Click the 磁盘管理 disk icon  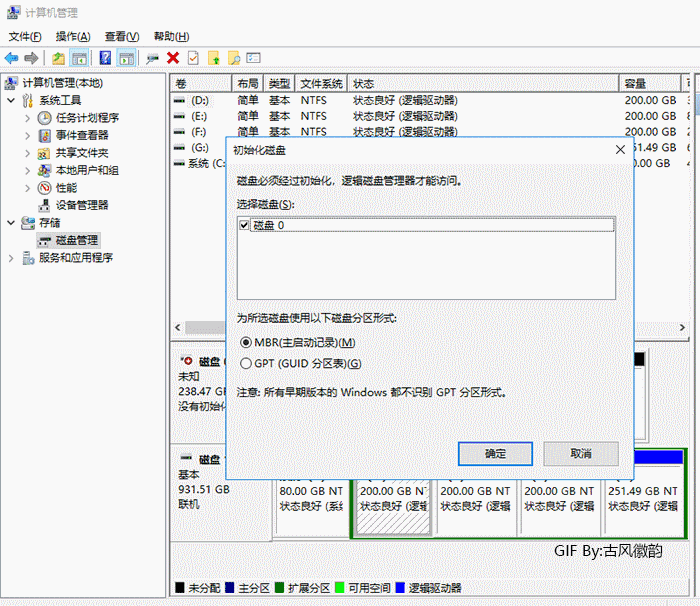click(45, 241)
